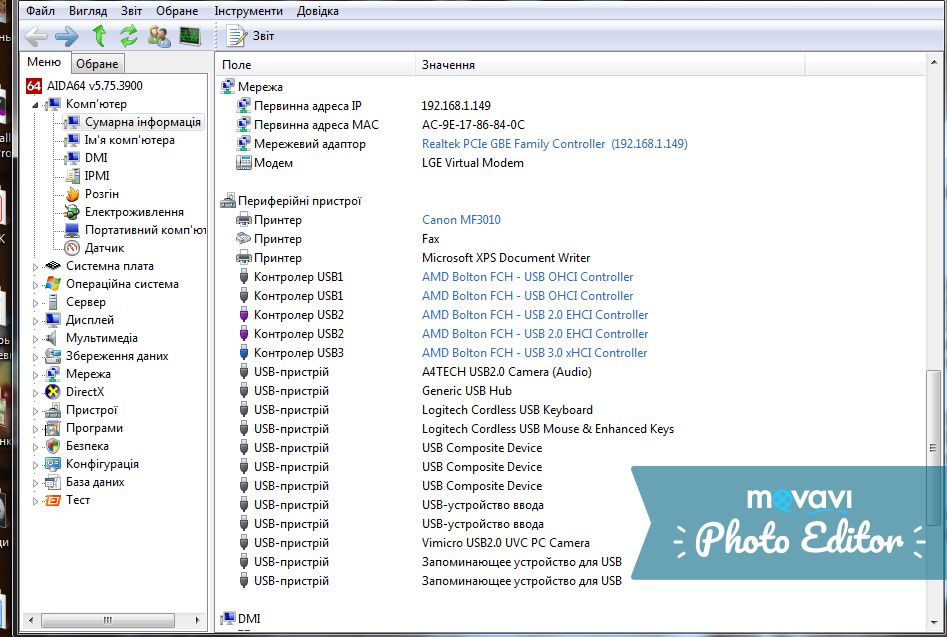Click the Системна плата motherboard icon

click(53, 266)
